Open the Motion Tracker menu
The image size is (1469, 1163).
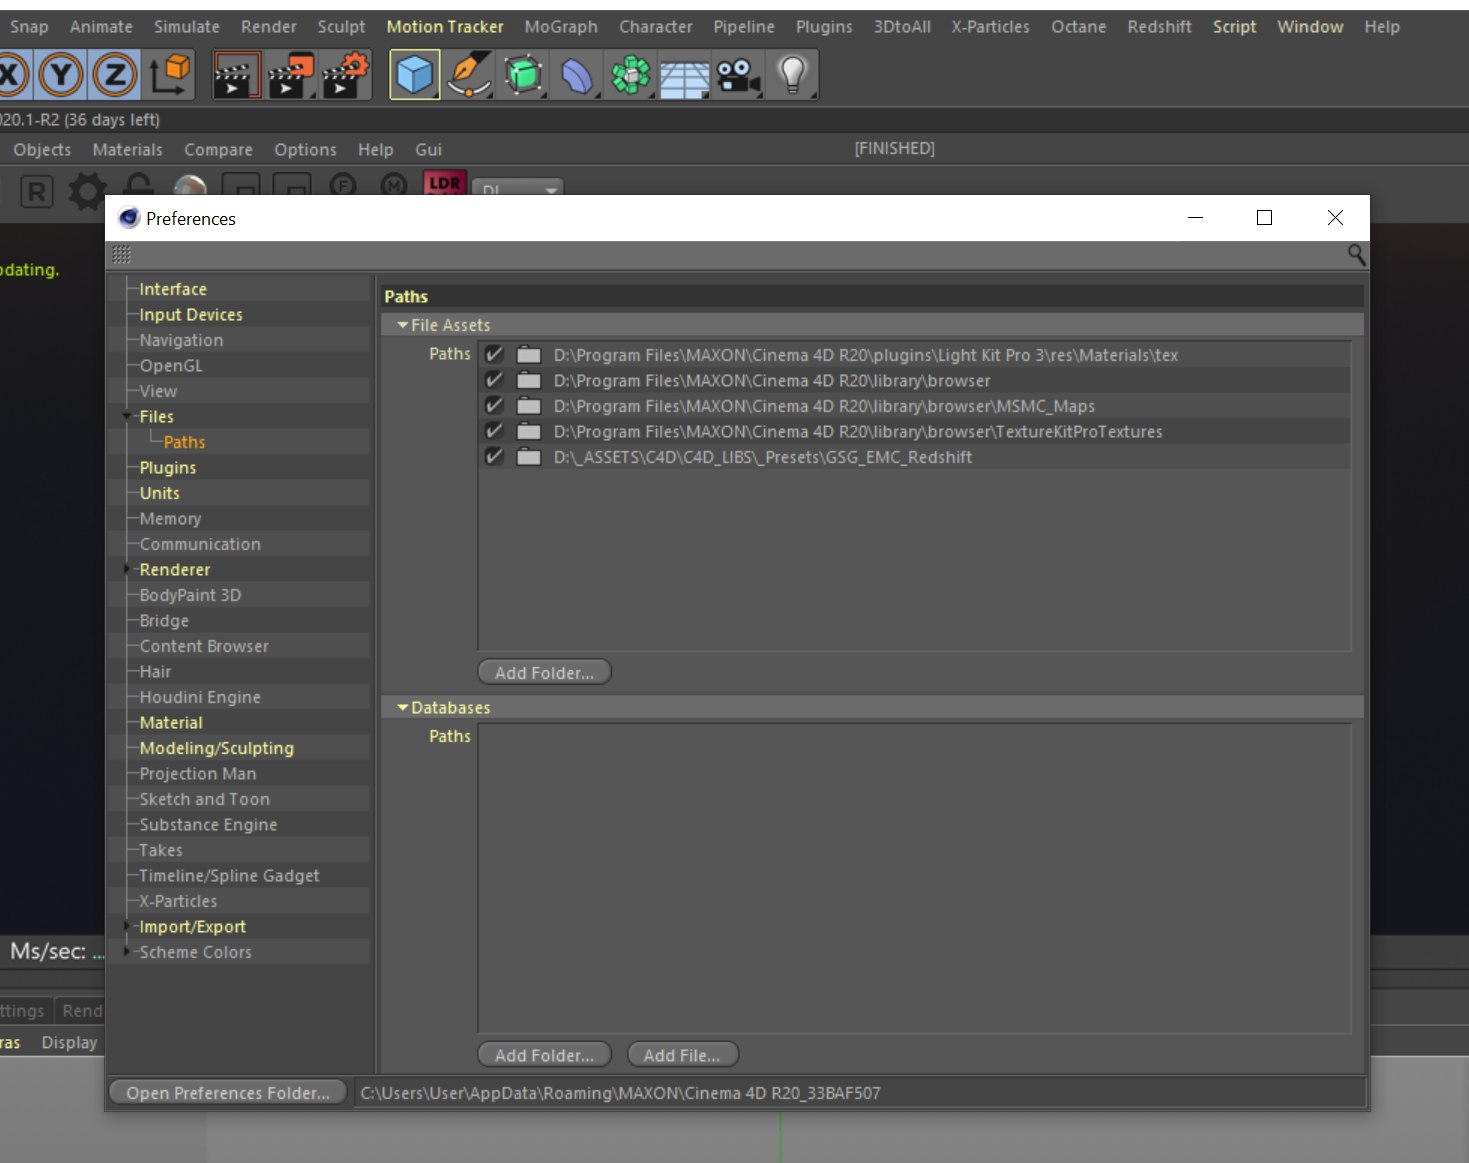coord(445,27)
